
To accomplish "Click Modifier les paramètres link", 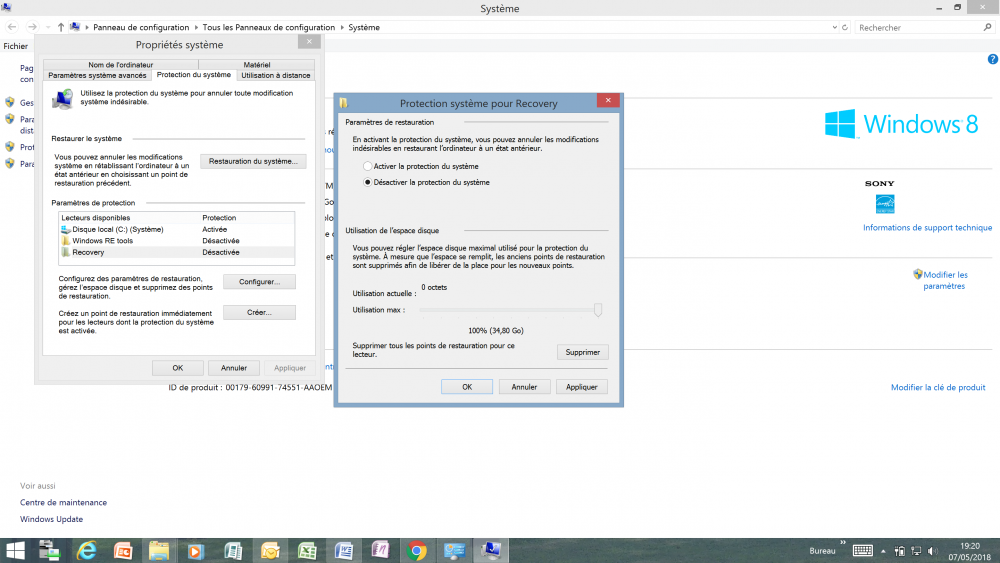I will pos(945,281).
